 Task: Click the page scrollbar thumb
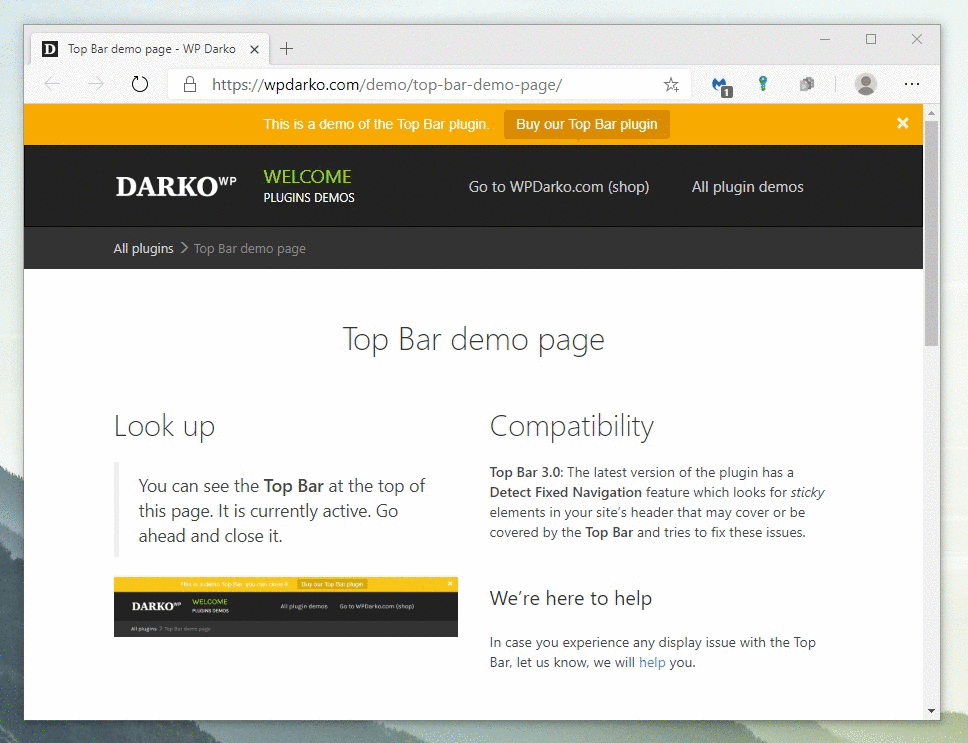[x=931, y=233]
